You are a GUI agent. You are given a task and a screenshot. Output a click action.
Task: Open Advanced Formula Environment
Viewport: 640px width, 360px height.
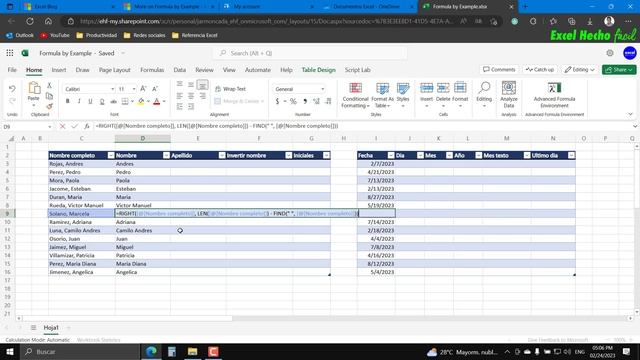554,95
